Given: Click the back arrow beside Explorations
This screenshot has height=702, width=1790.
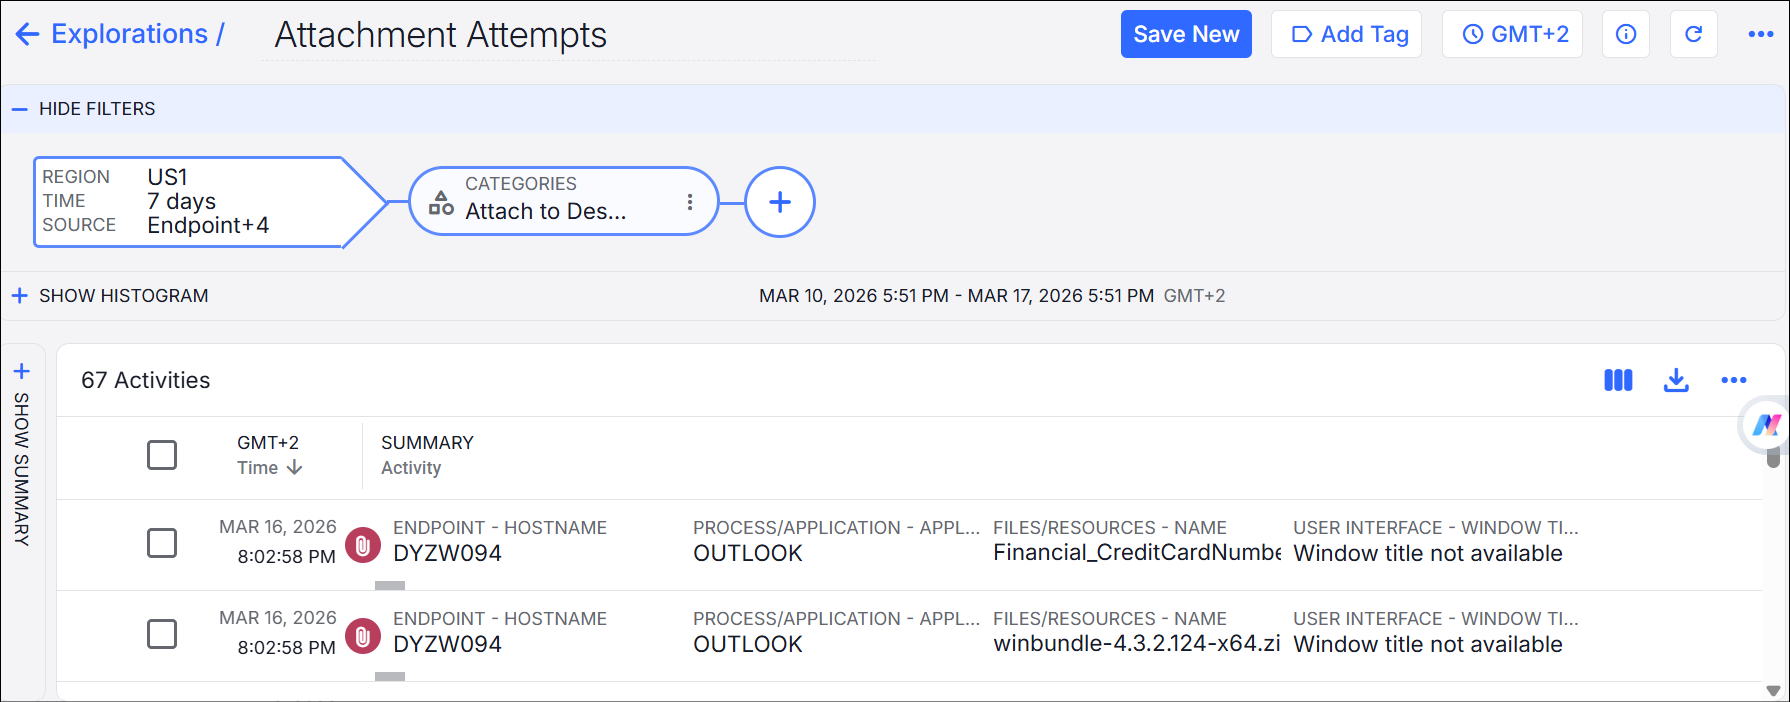Looking at the screenshot, I should [27, 34].
